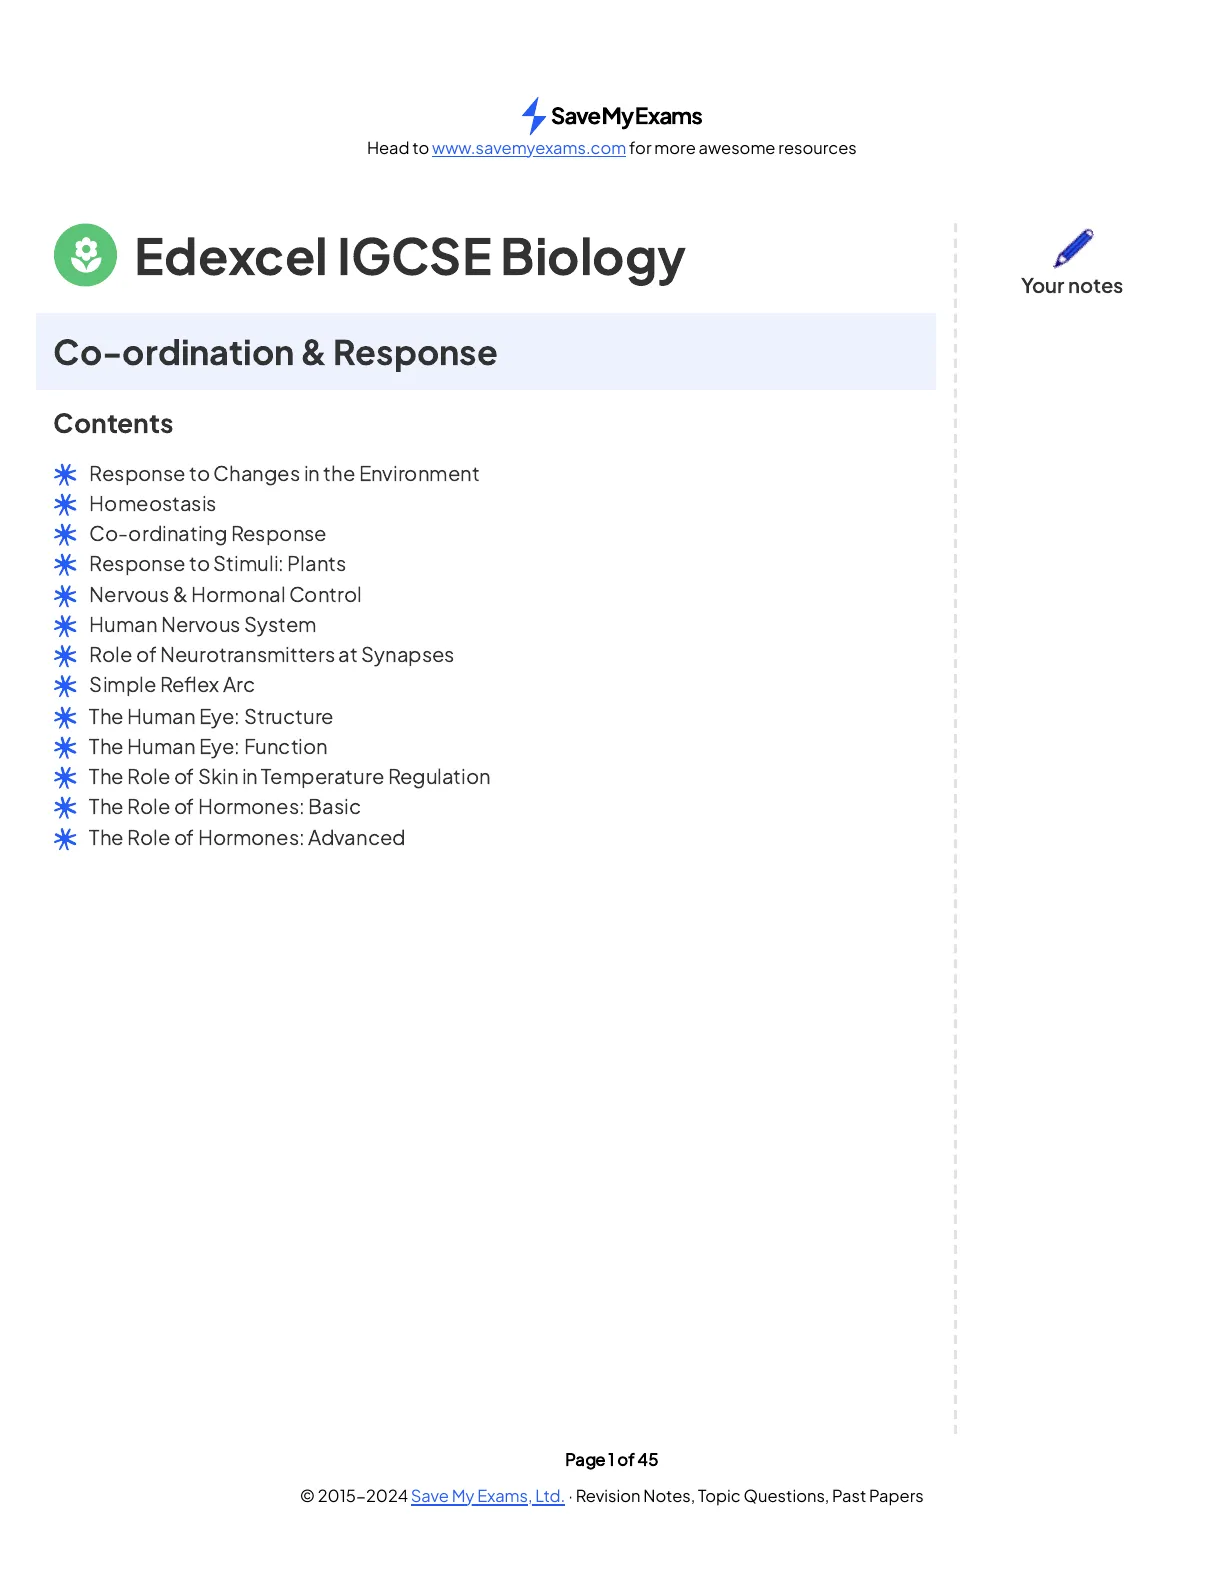Viewport: 1224px width, 1584px height.
Task: Open The Human Eye: Structure entry
Action: click(210, 717)
